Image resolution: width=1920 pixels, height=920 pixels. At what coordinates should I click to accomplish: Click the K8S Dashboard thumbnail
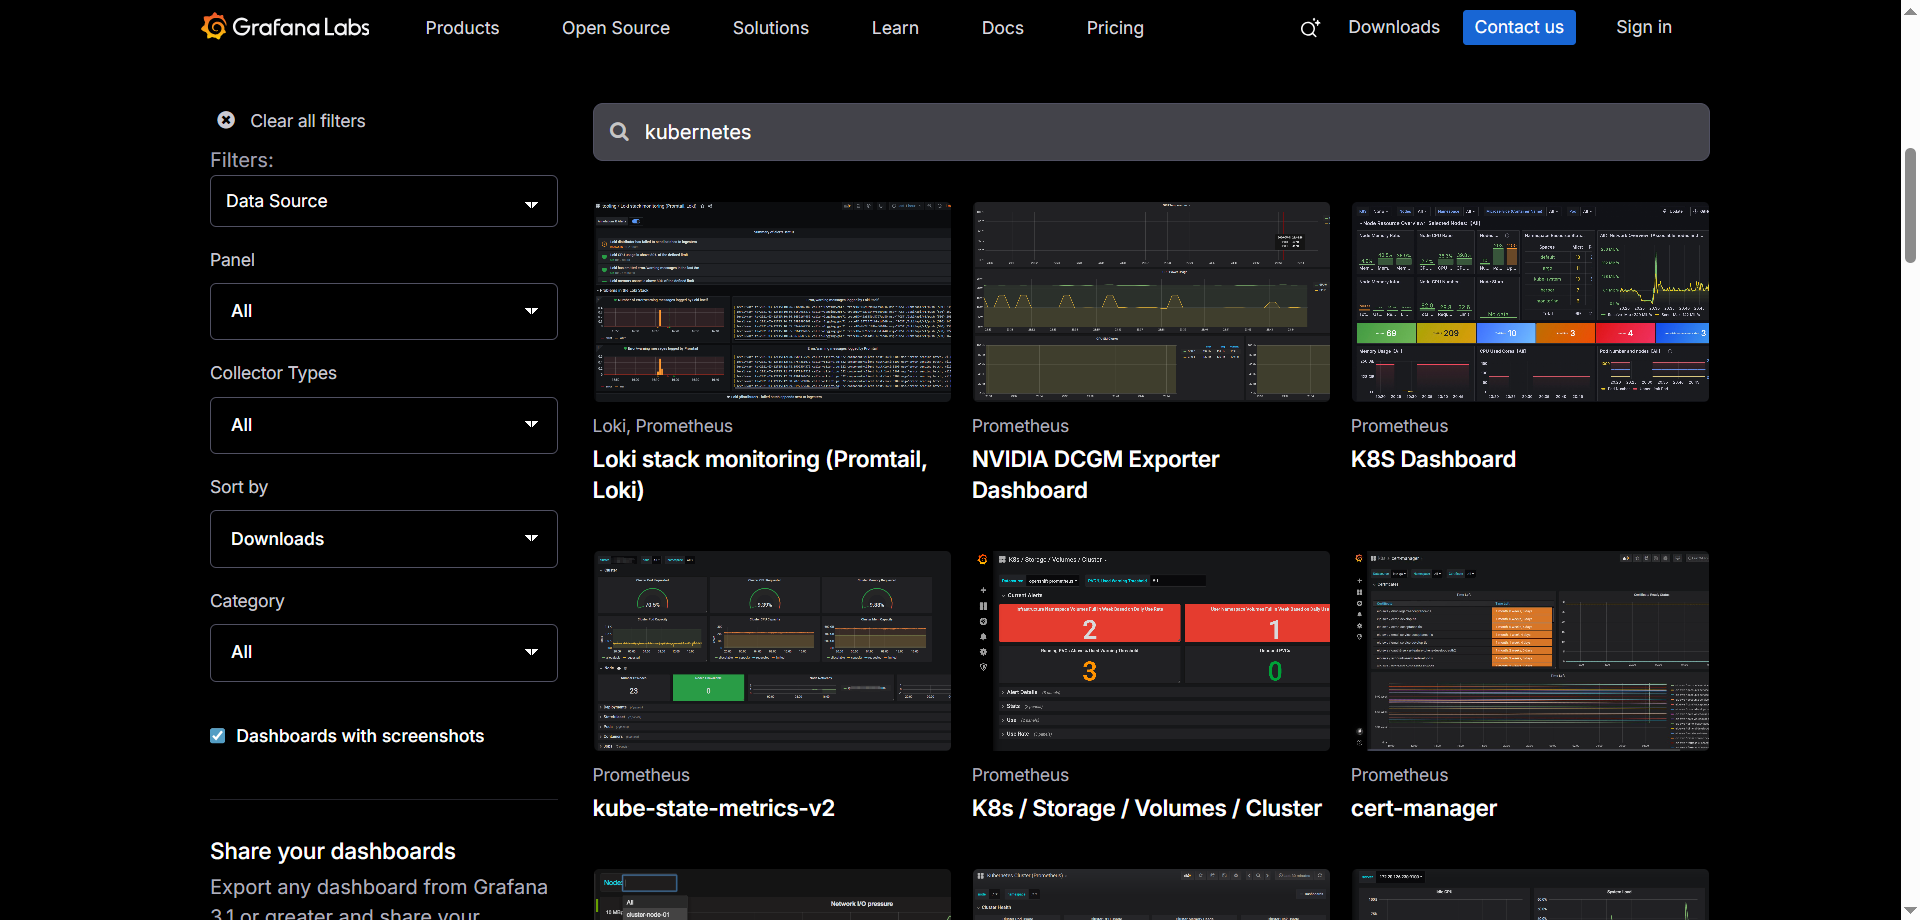coord(1530,302)
